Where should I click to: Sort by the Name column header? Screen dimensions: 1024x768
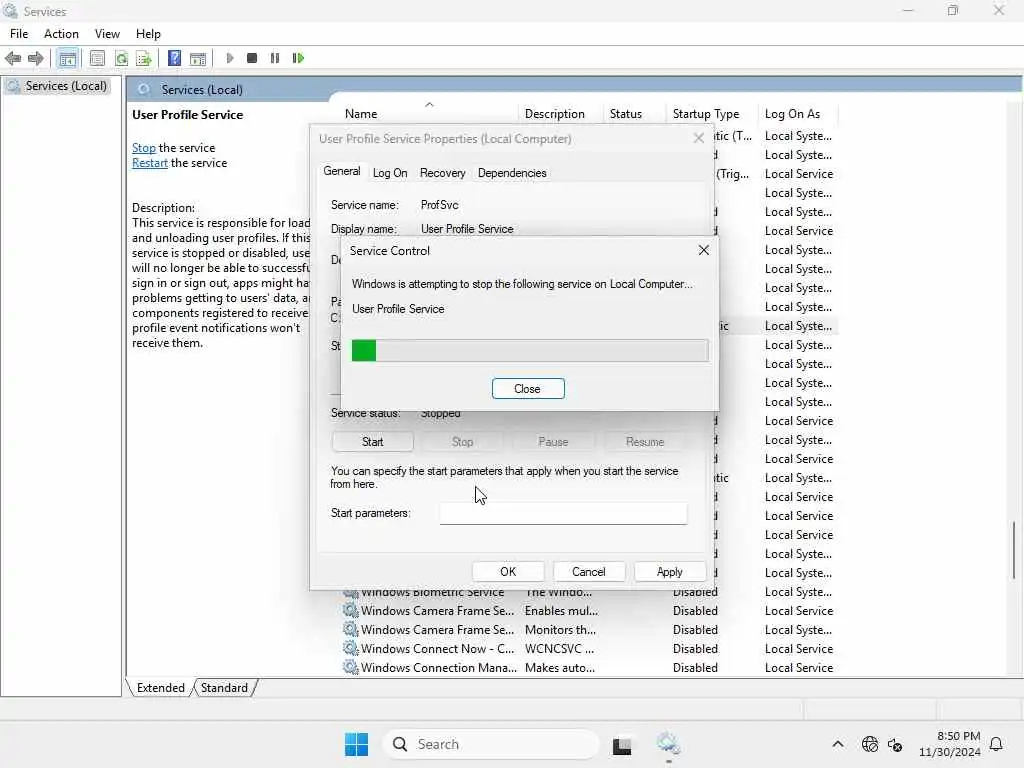click(361, 114)
